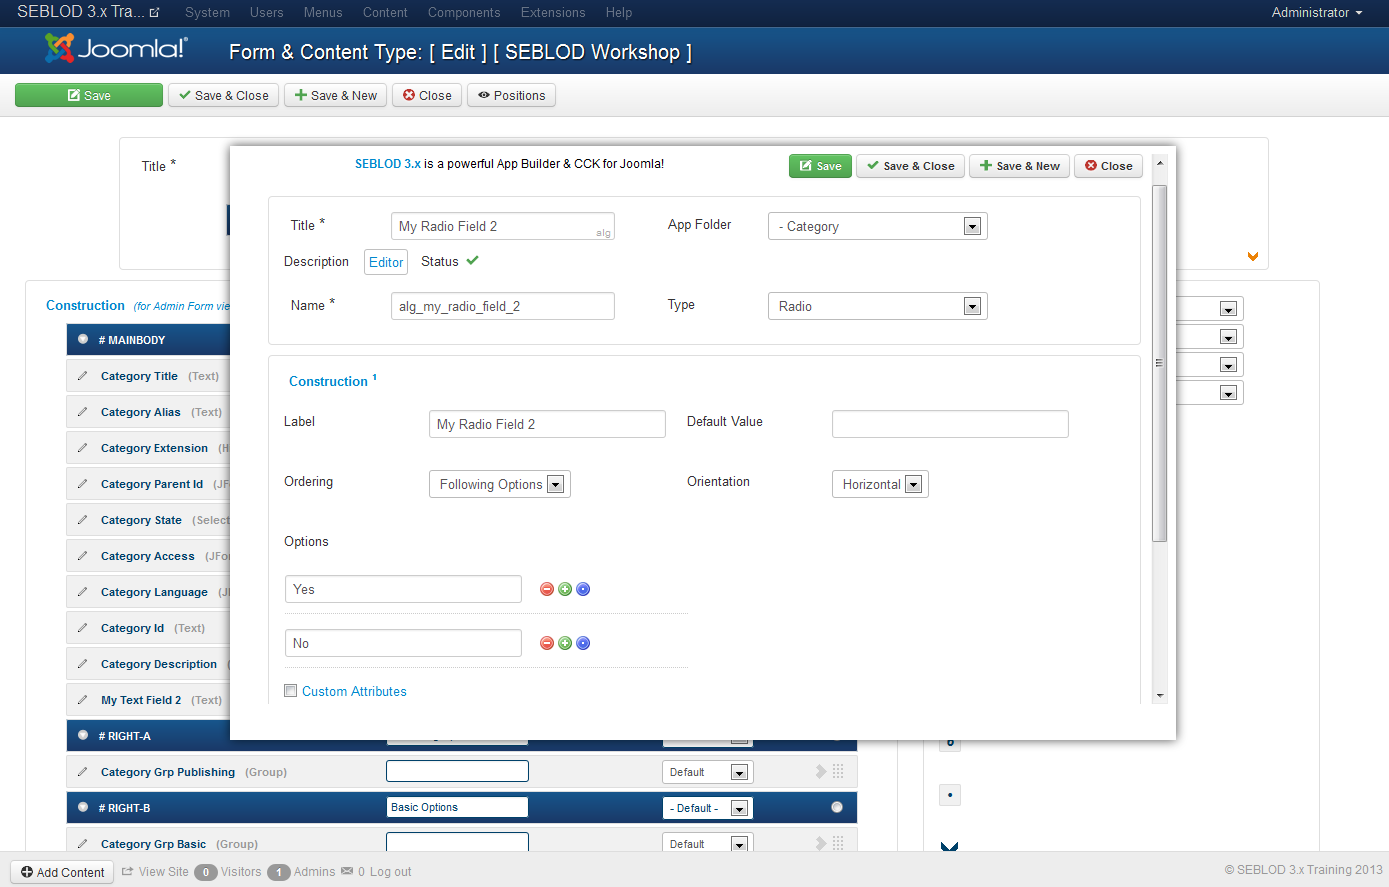
Task: Remove the Yes option with red minus
Action: [547, 589]
